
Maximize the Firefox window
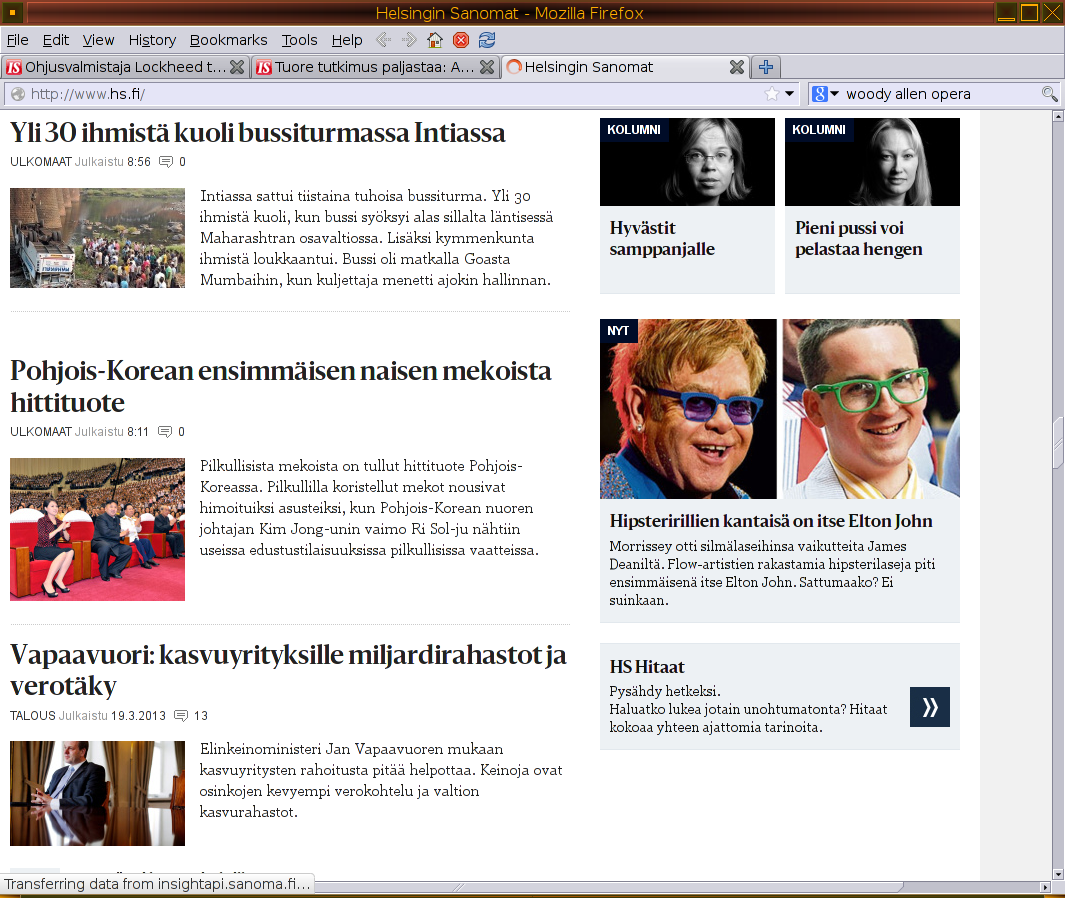(x=1030, y=12)
